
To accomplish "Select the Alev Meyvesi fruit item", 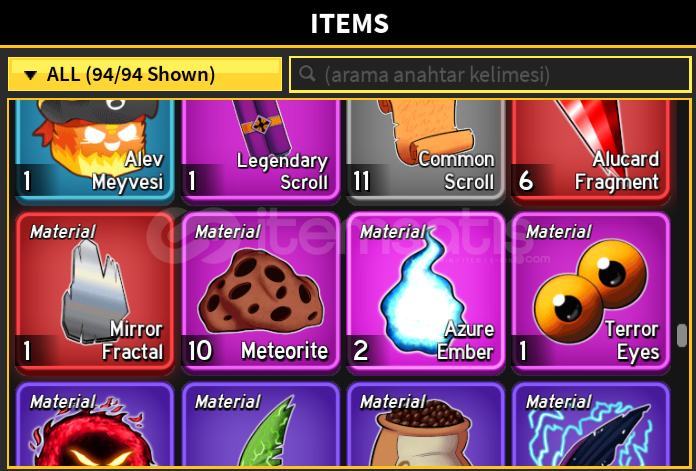I will point(95,151).
